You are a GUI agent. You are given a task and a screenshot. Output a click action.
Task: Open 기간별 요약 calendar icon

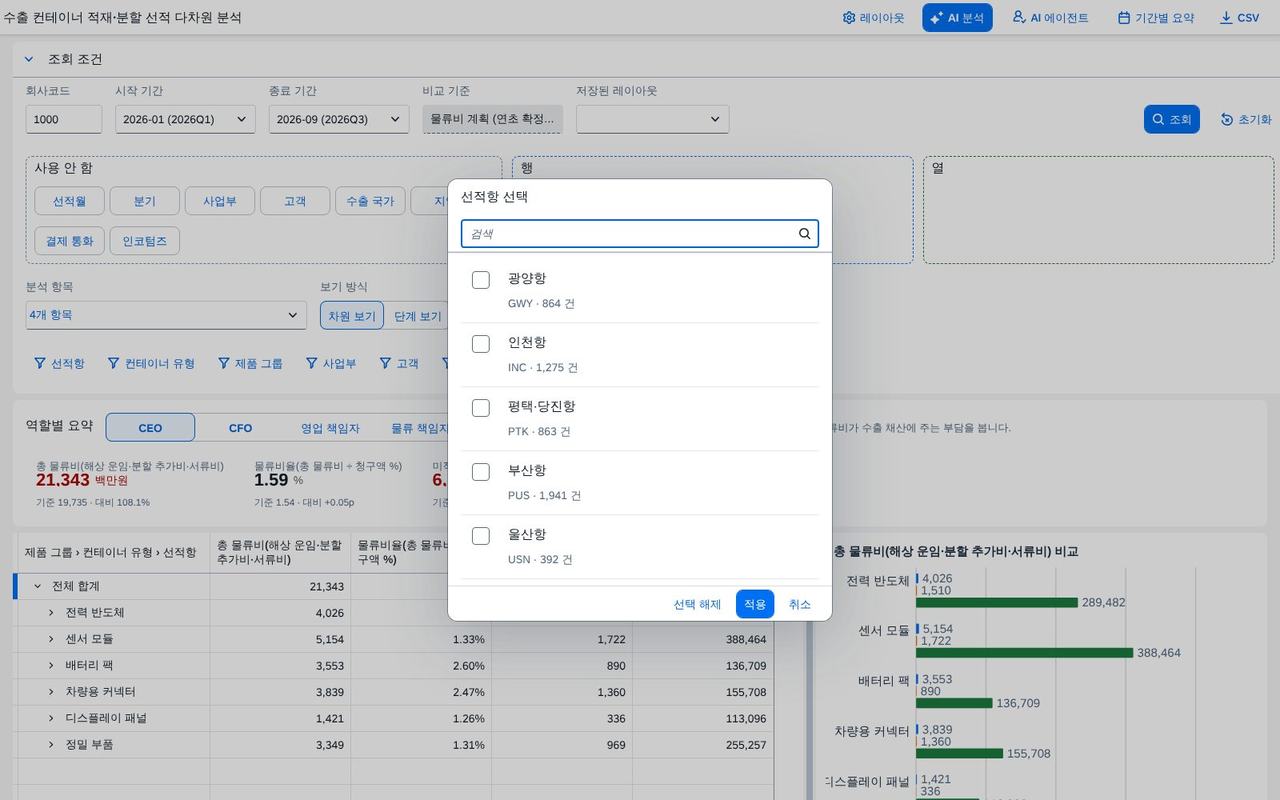[x=1124, y=18]
